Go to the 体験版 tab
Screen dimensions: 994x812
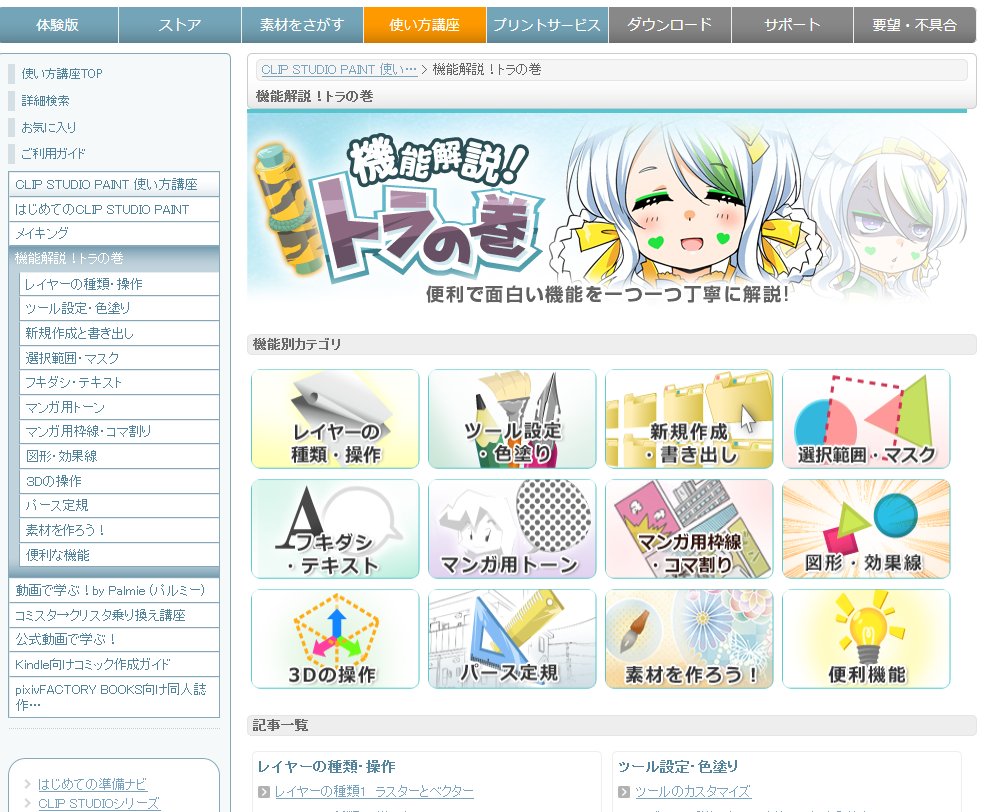click(58, 25)
